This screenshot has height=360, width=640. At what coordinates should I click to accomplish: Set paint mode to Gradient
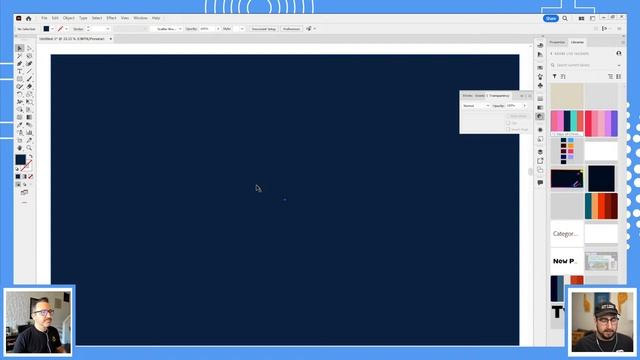(24, 177)
